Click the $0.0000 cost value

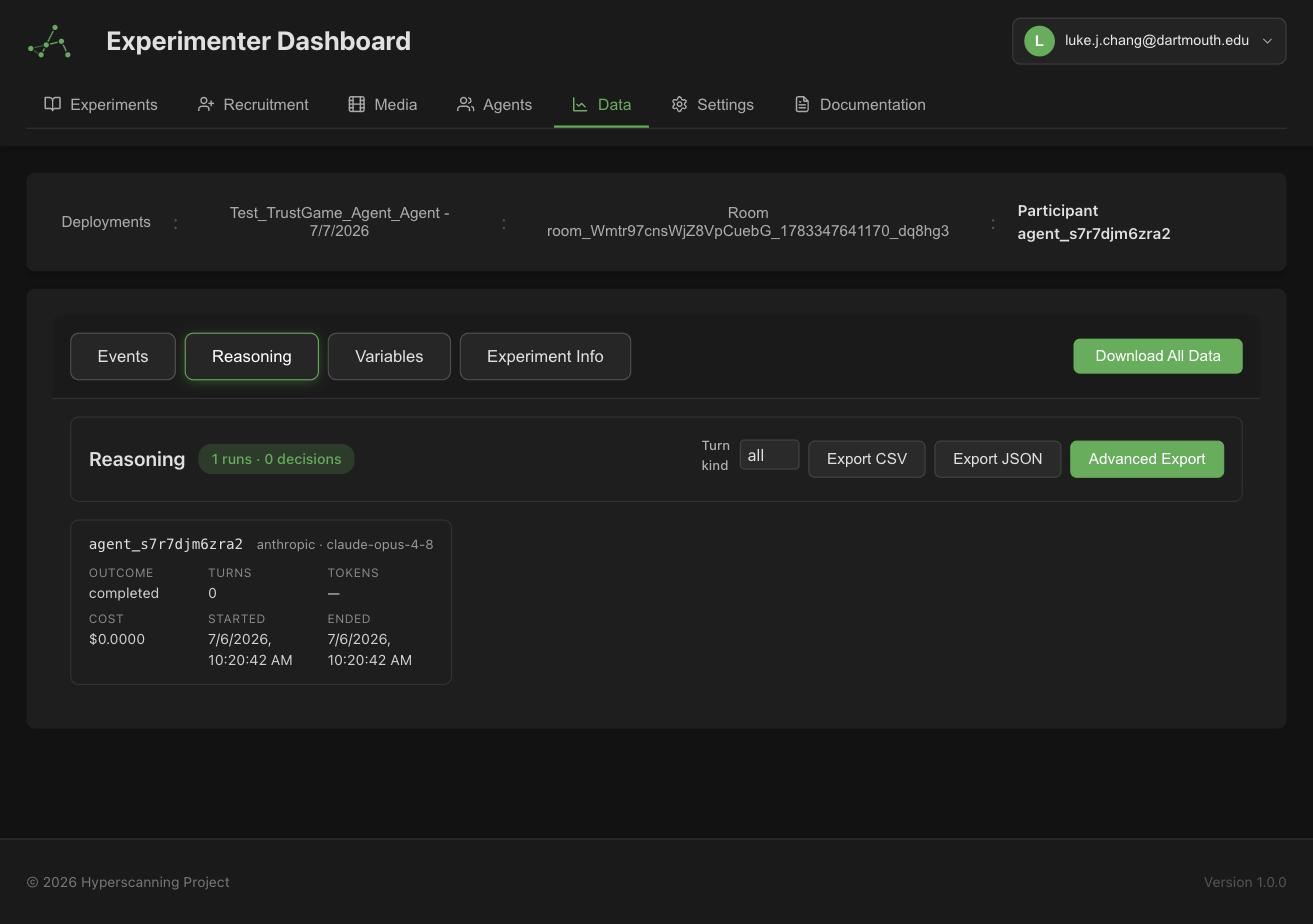tap(117, 639)
